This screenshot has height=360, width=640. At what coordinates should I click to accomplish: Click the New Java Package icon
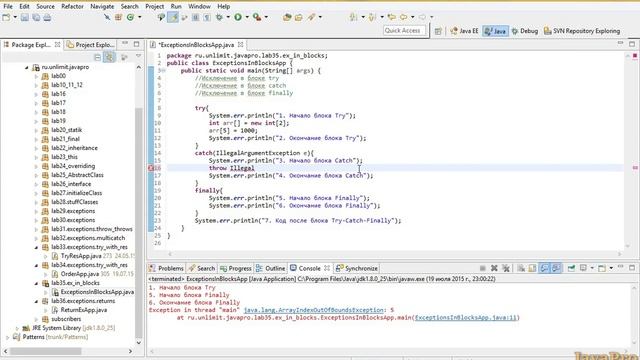coord(118,17)
